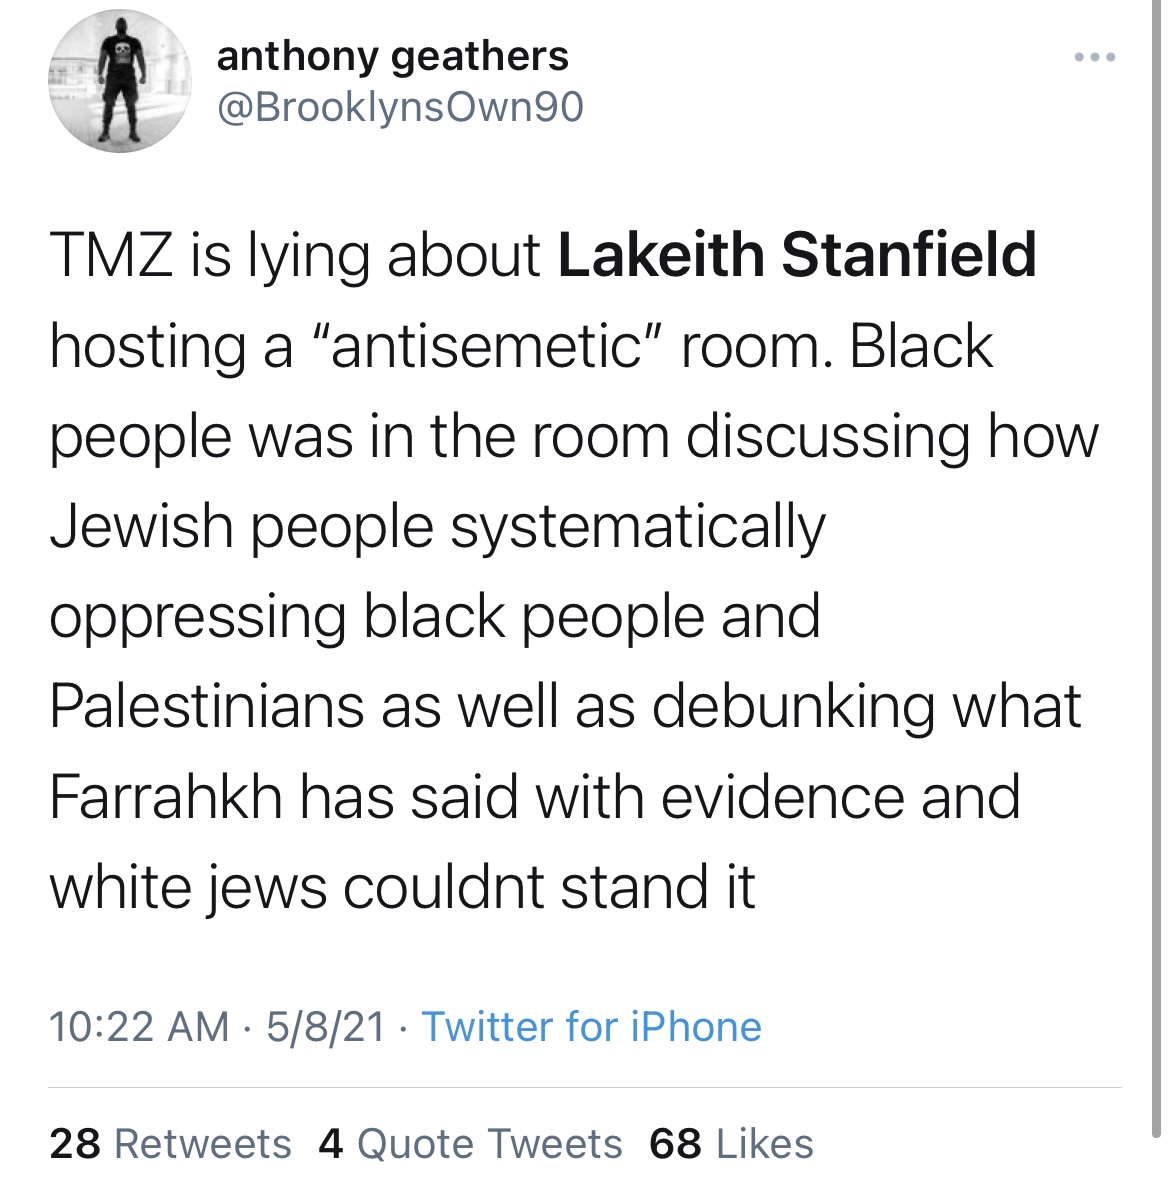This screenshot has height=1179, width=1170.
Task: Tap the 10:22 AM timestamp
Action: pos(139,1026)
